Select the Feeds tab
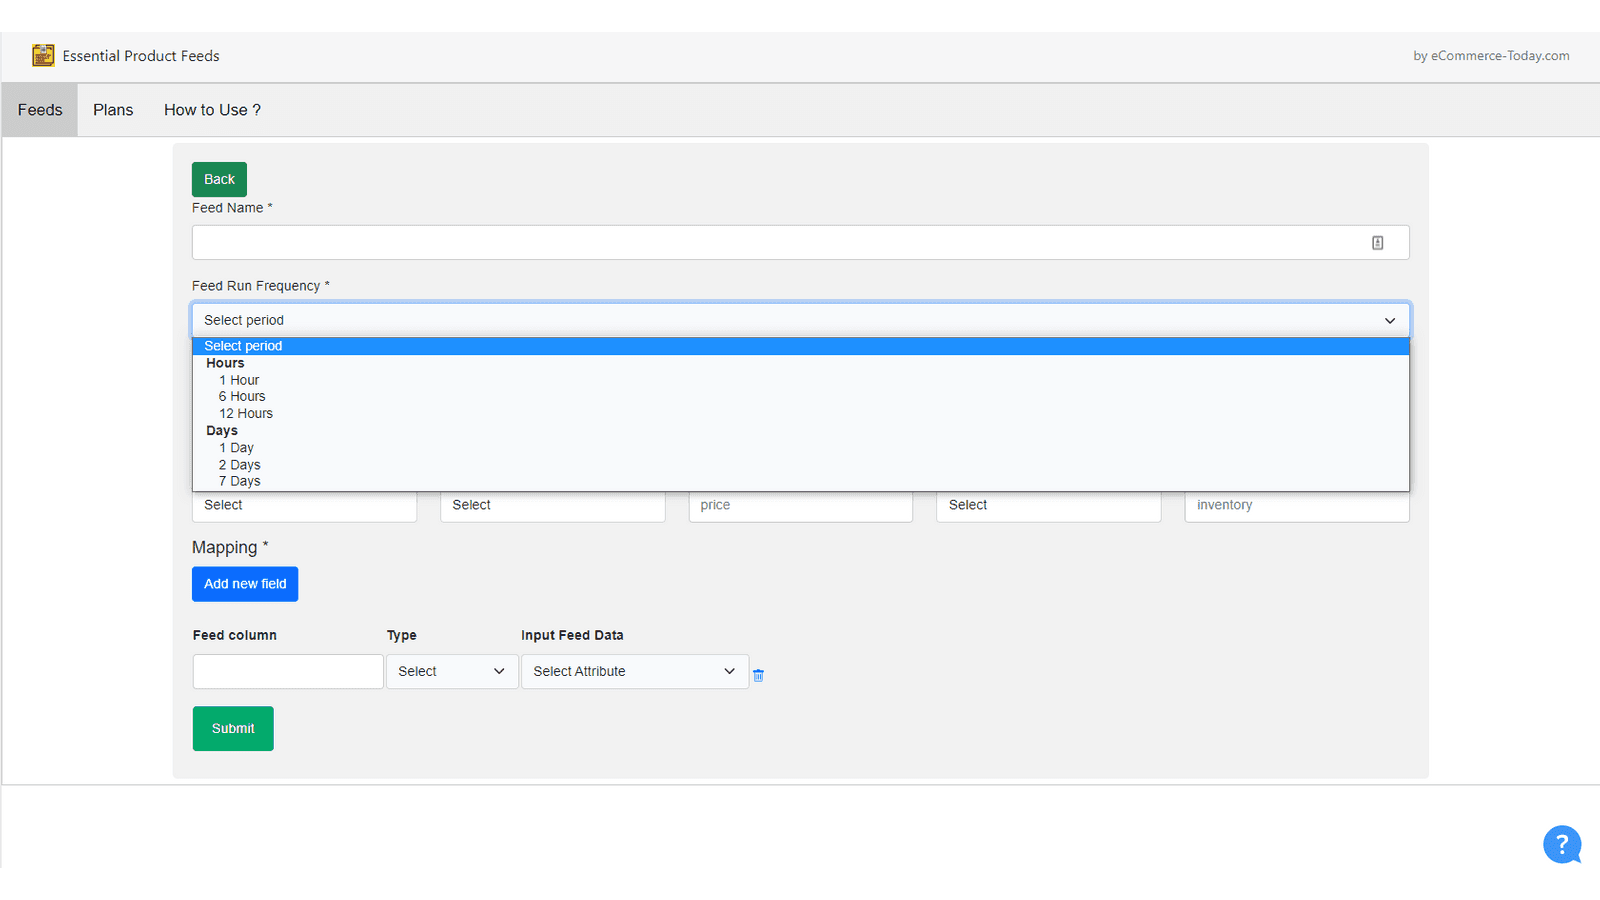The height and width of the screenshot is (900, 1600). tap(39, 110)
